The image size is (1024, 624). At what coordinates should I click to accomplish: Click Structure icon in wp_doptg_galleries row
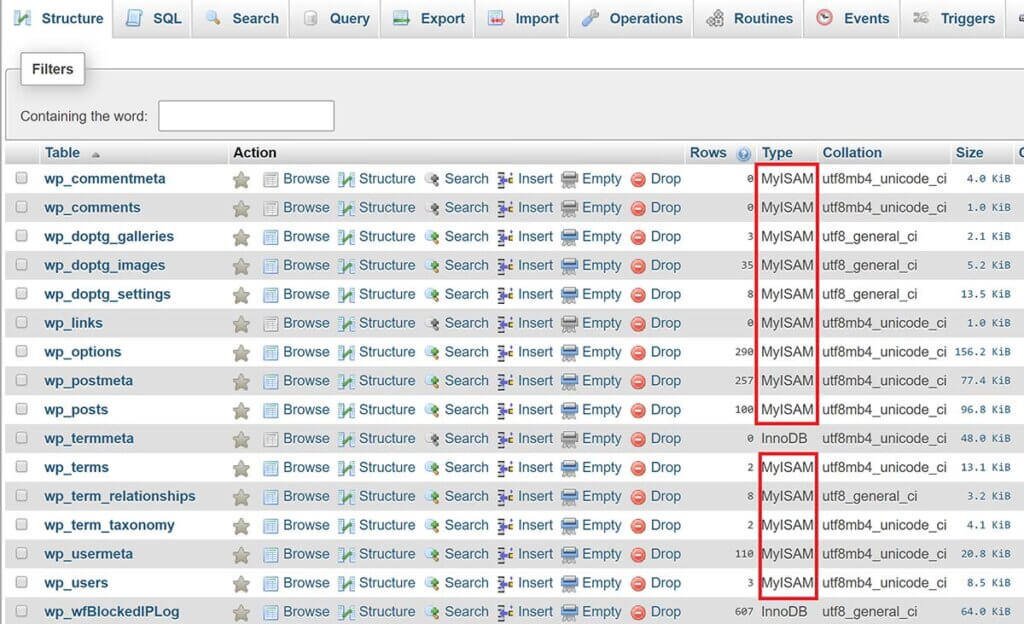pyautogui.click(x=346, y=237)
